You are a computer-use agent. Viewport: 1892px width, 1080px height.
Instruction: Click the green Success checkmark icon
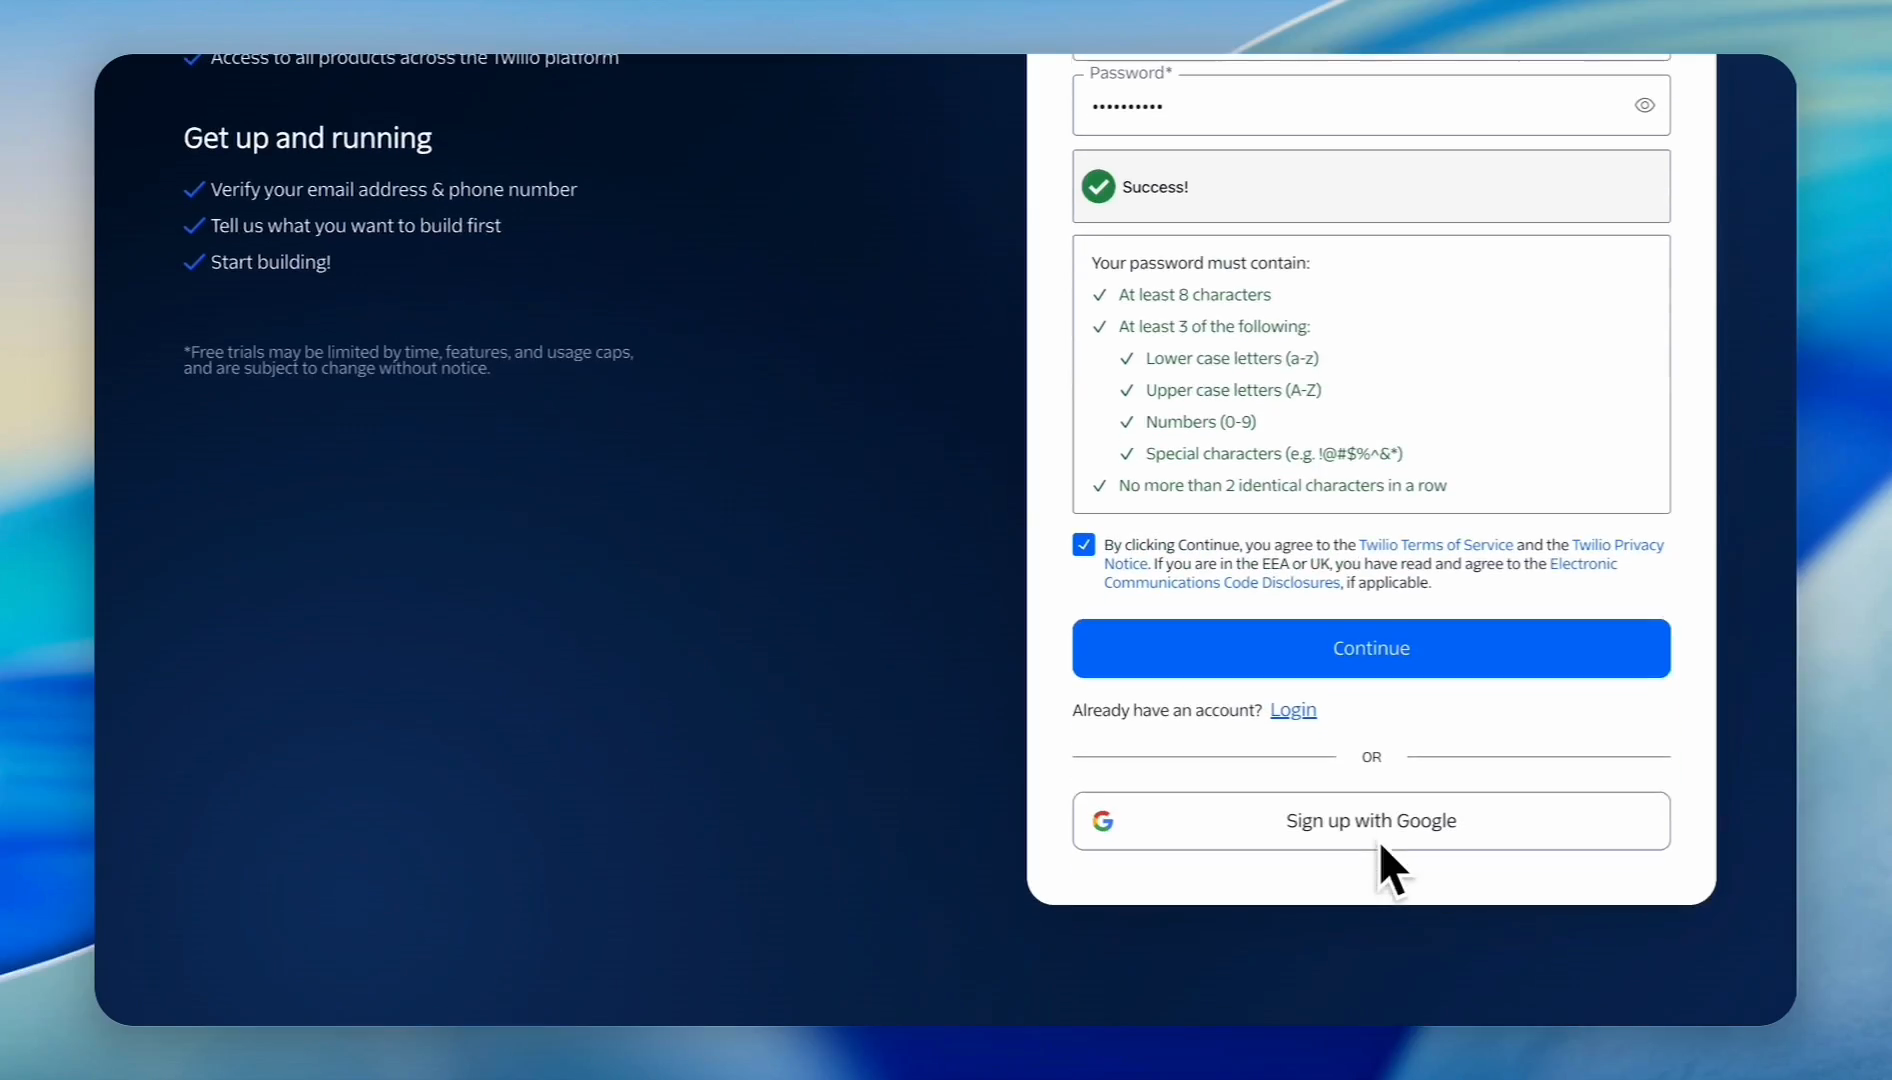coord(1098,187)
